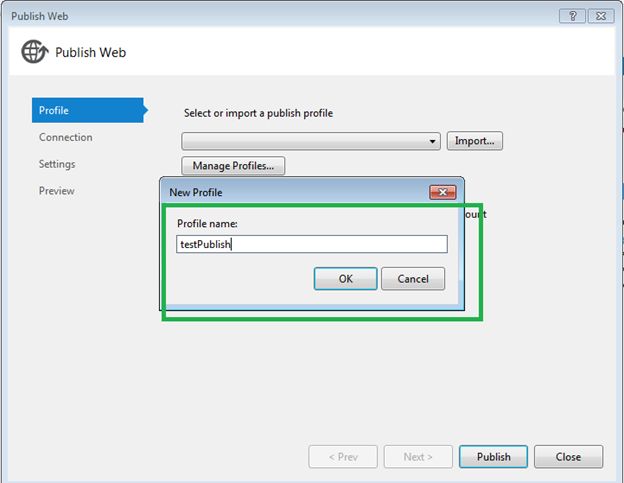
Task: Click the Next > button
Action: pyautogui.click(x=418, y=457)
